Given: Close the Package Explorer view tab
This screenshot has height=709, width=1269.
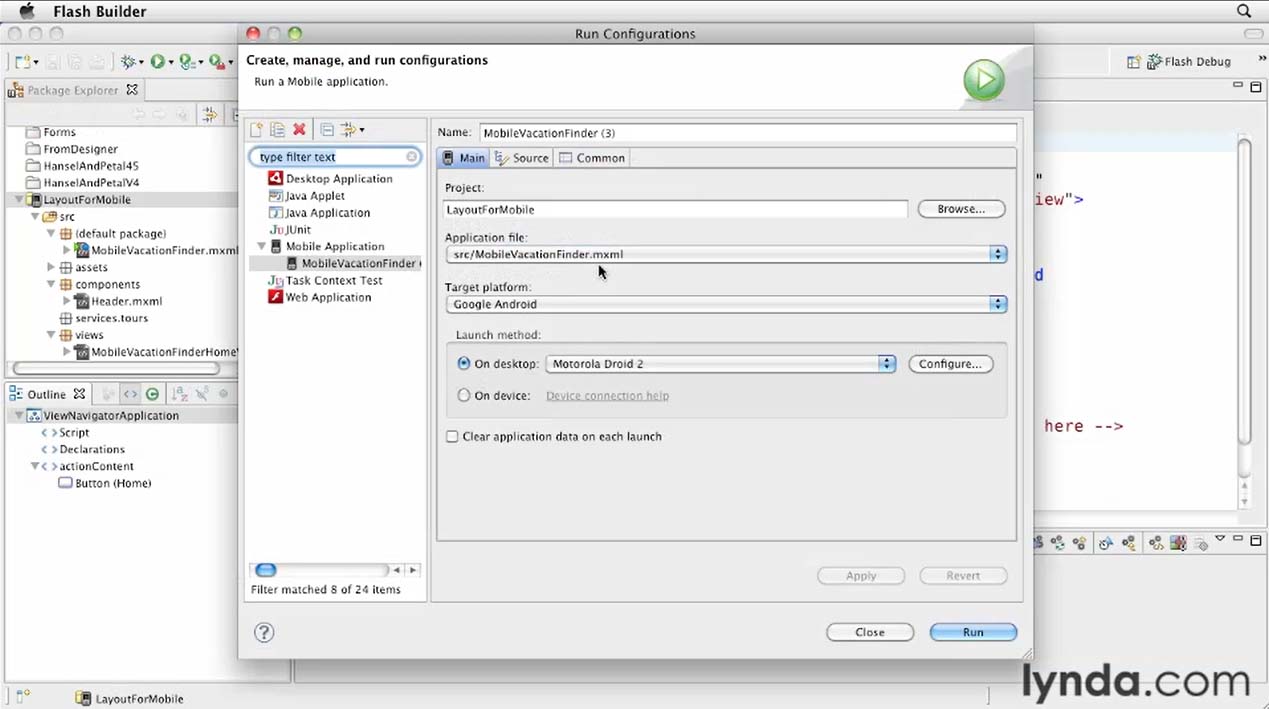Looking at the screenshot, I should coord(132,90).
